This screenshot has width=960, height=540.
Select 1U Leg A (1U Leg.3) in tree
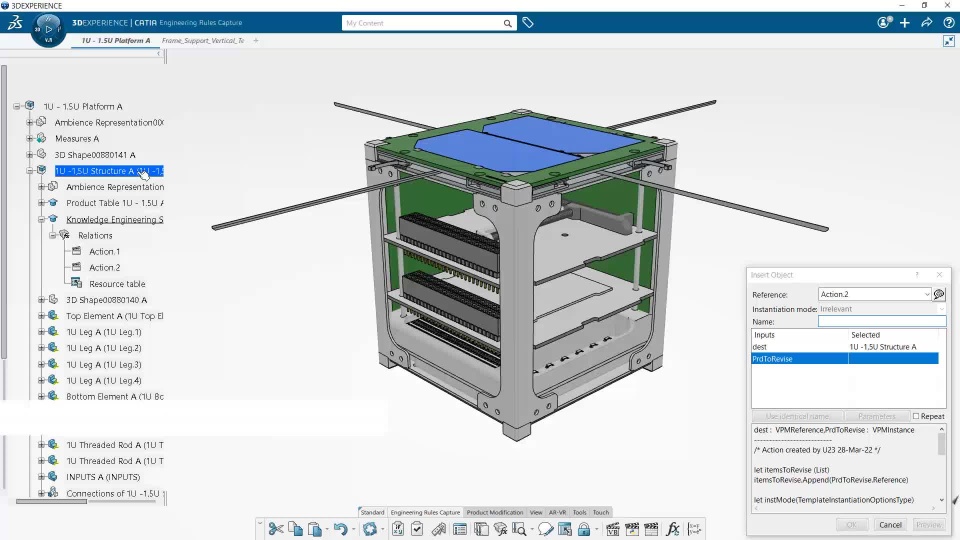[103, 364]
